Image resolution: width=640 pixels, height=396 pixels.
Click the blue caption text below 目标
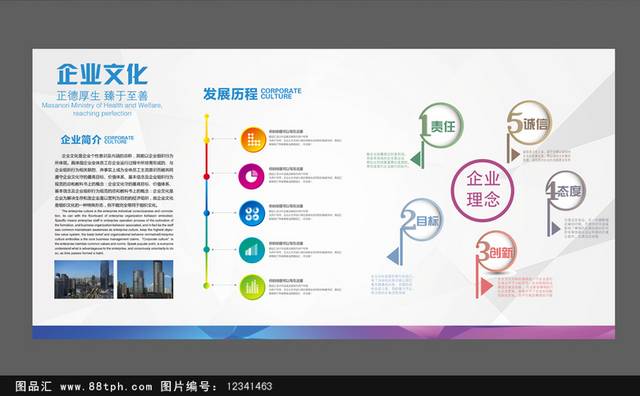click(x=392, y=285)
